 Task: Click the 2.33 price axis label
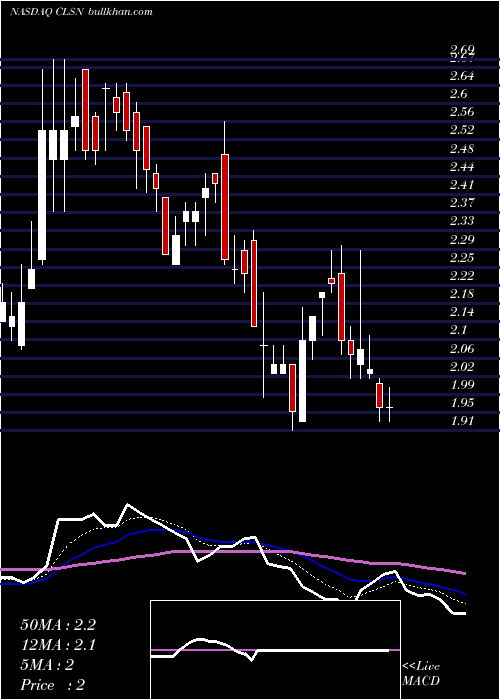point(462,221)
